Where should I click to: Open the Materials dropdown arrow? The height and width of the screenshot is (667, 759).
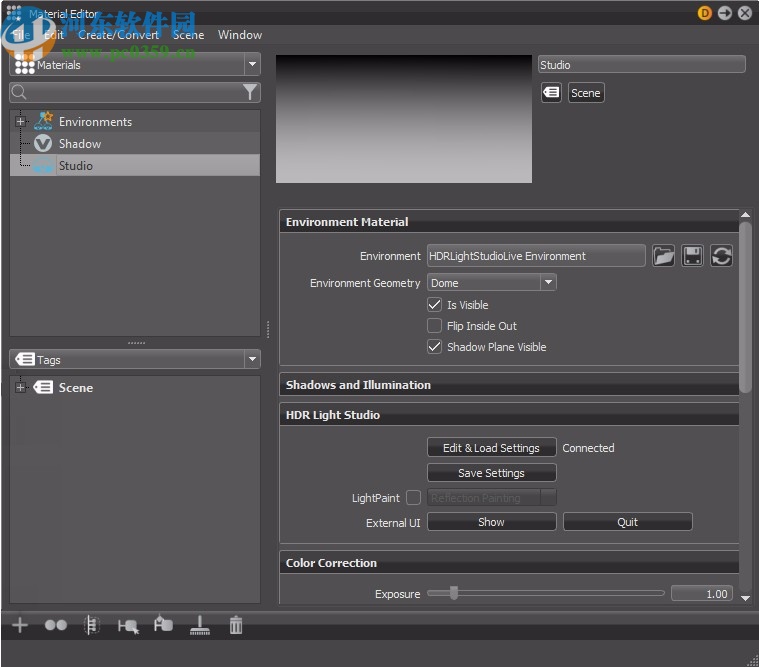click(x=252, y=64)
